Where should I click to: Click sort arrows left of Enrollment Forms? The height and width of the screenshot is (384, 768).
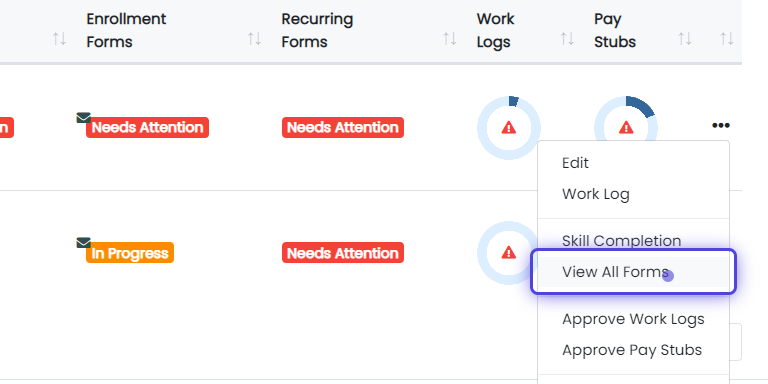(59, 39)
